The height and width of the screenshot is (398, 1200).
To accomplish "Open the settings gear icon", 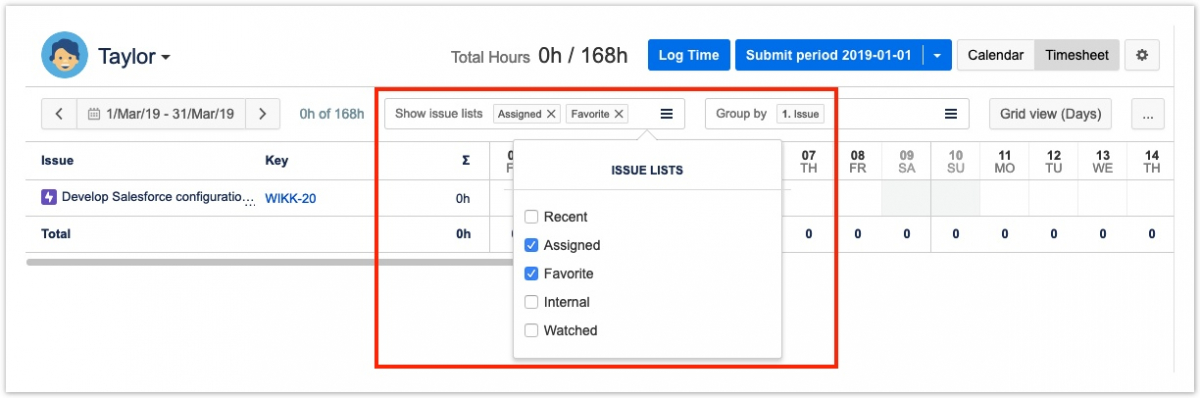I will click(1142, 55).
